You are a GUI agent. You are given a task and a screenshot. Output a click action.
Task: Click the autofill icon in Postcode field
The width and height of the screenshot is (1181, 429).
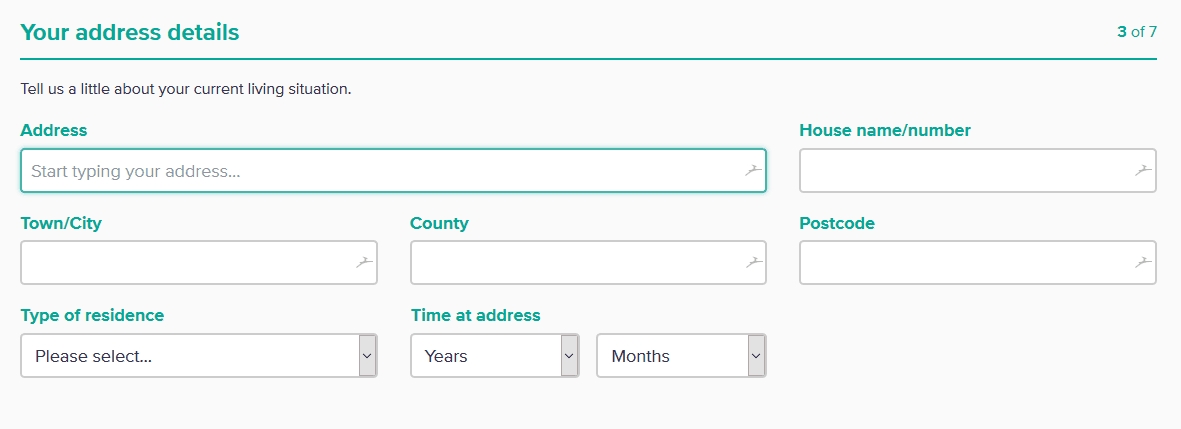[x=1143, y=263]
